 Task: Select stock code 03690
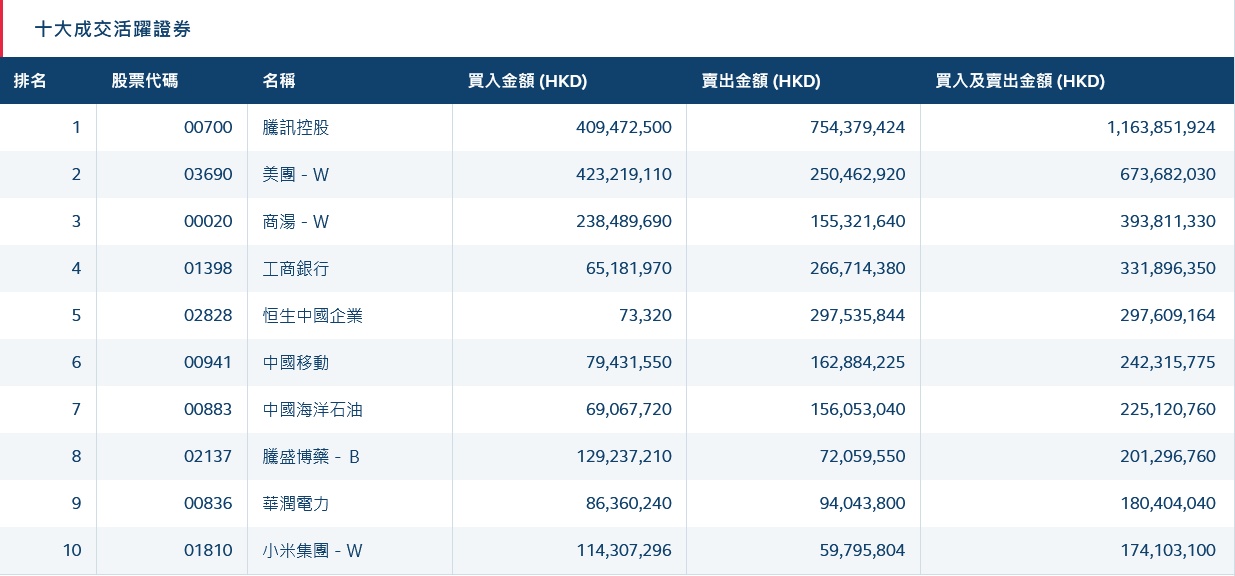pos(208,174)
